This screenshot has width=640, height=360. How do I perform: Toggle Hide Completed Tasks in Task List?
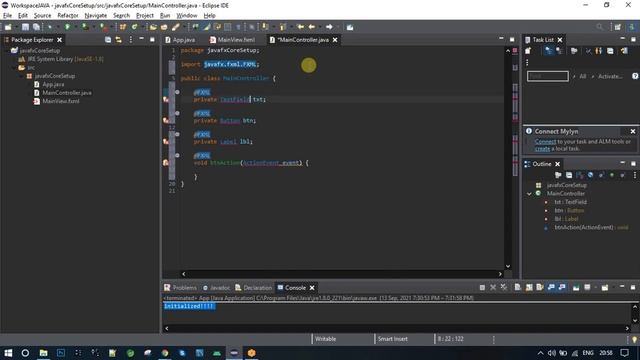(588, 51)
